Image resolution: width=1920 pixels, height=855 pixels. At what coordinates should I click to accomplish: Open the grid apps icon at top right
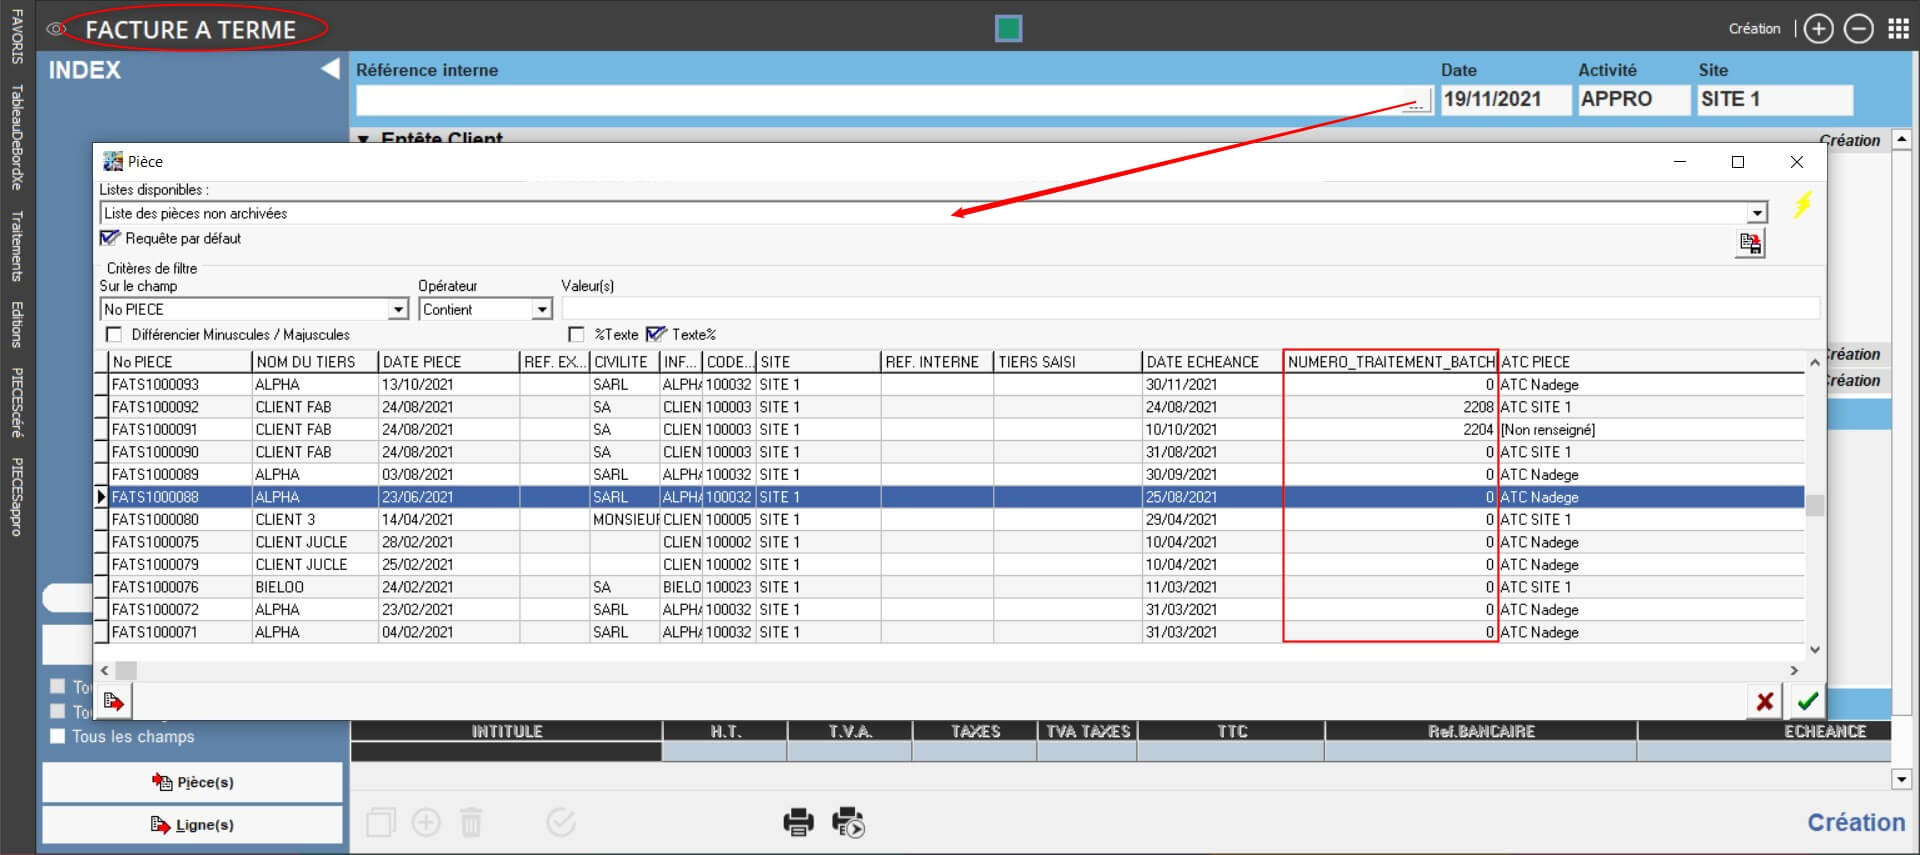click(x=1898, y=29)
